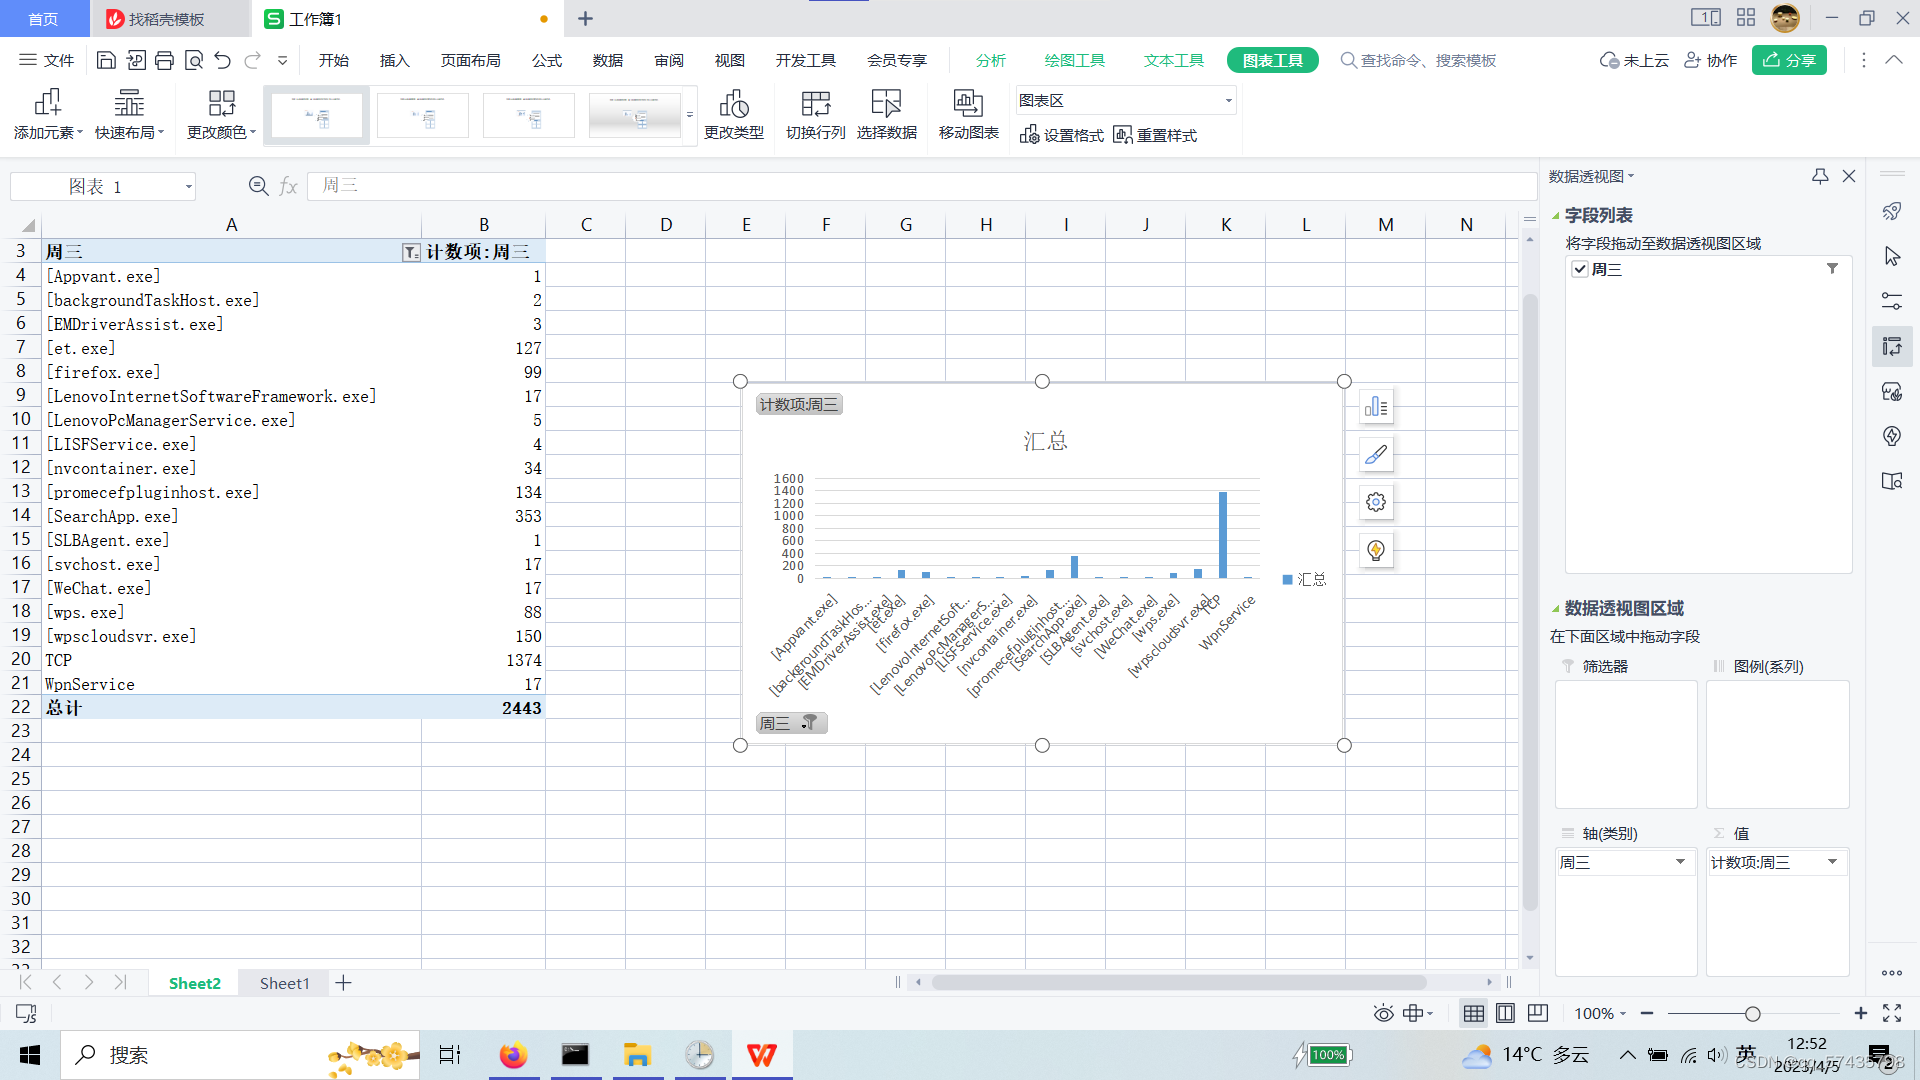The image size is (1920, 1080).
Task: Click the 切换行列 switch row/column icon
Action: coord(815,104)
